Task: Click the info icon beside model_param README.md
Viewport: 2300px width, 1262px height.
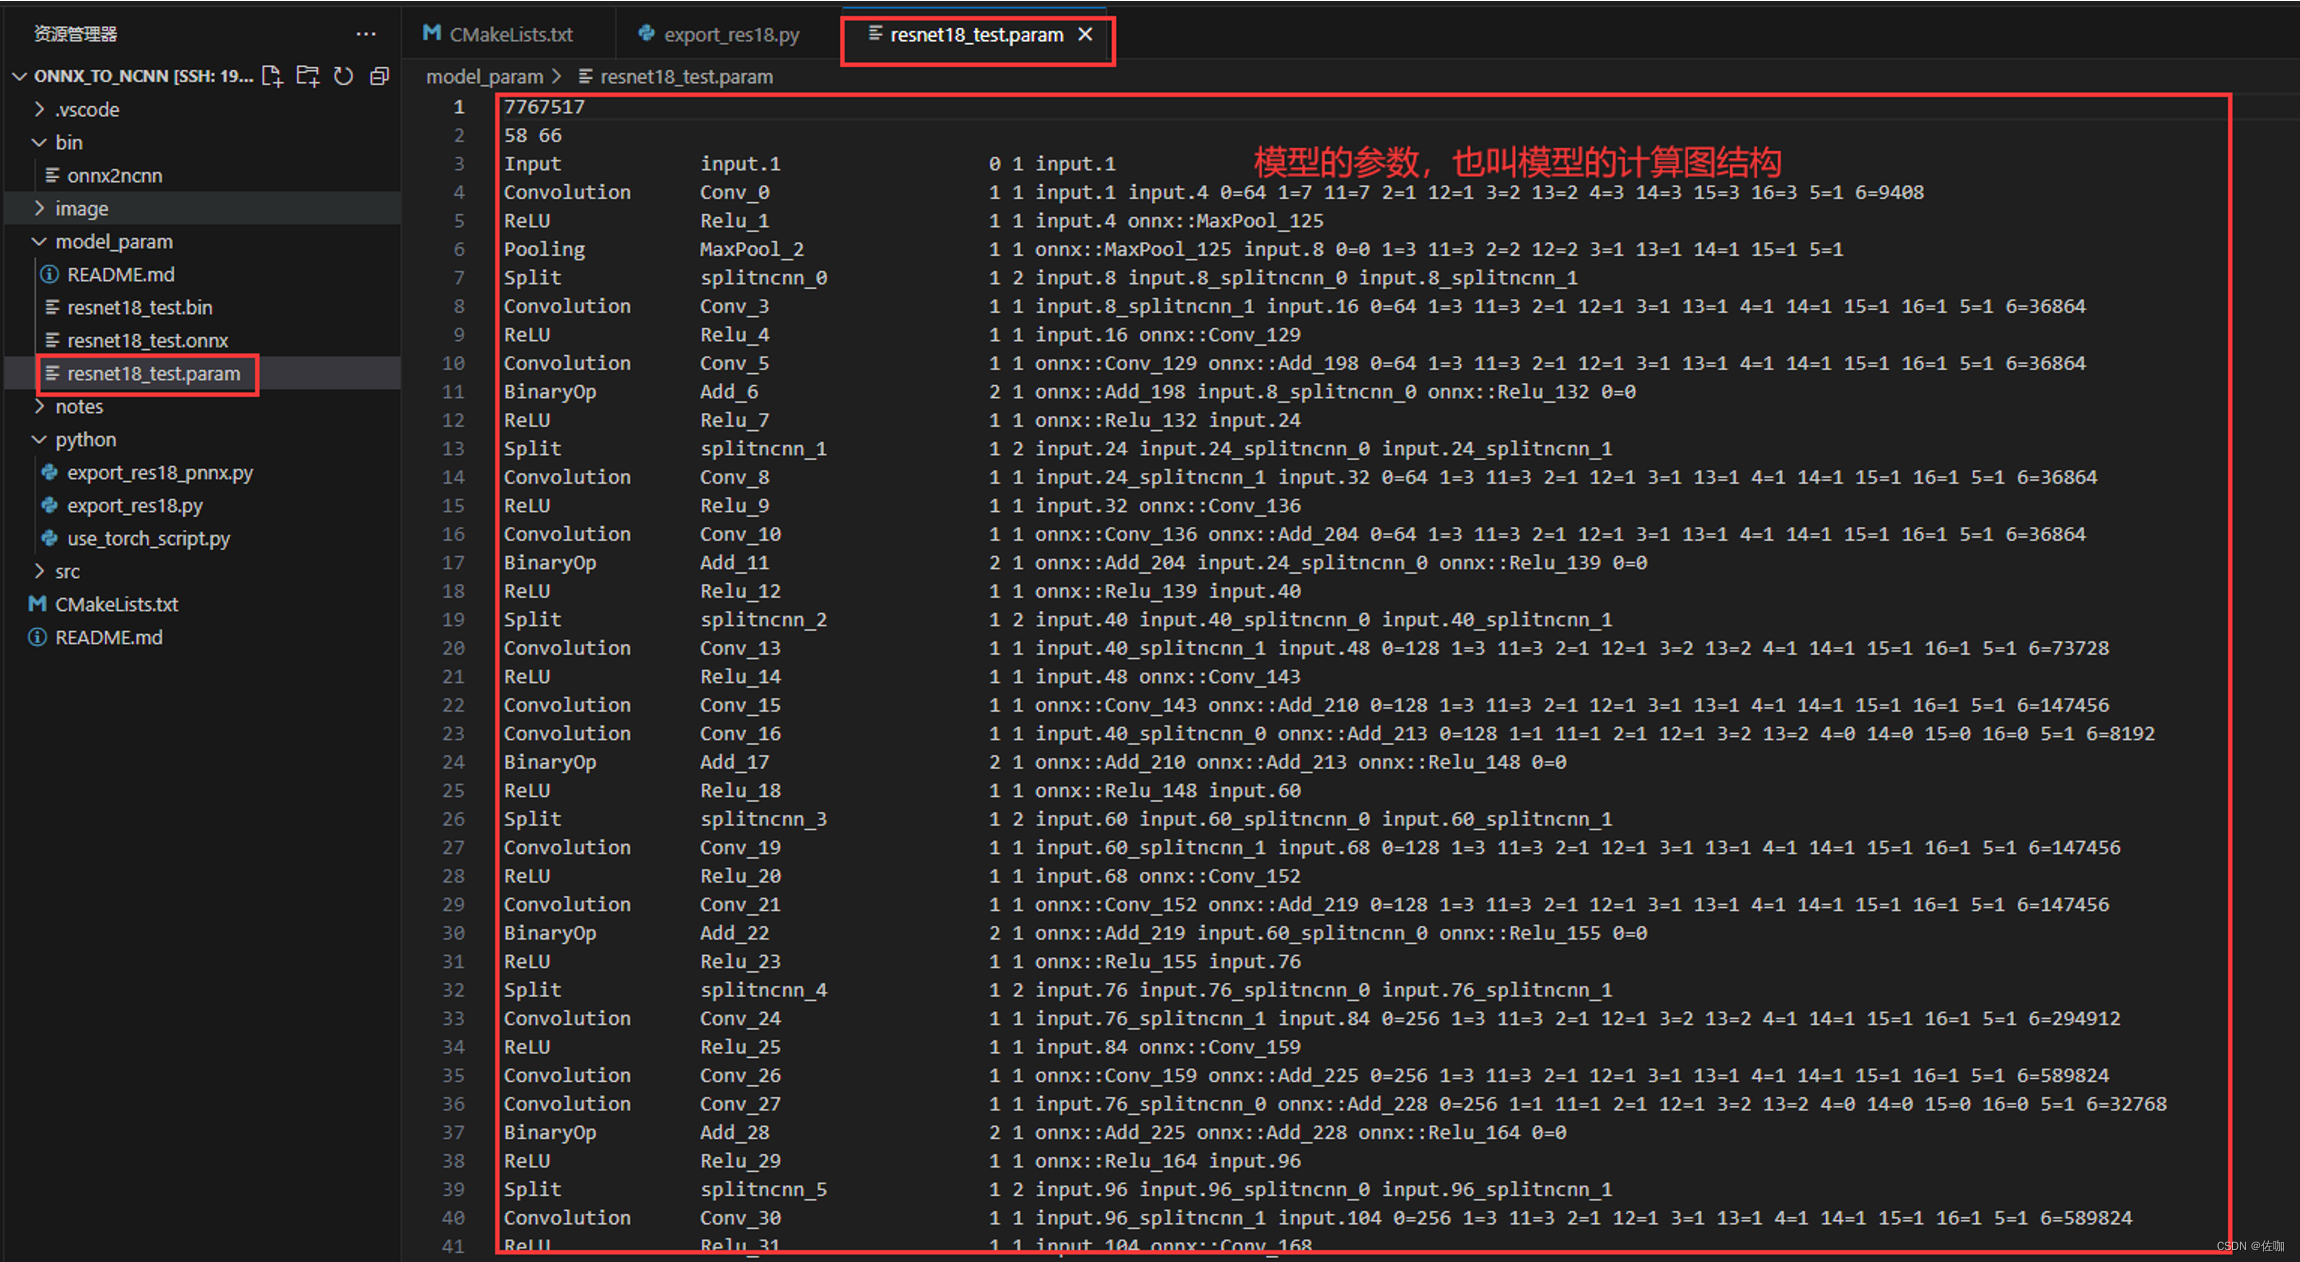Action: tap(49, 274)
